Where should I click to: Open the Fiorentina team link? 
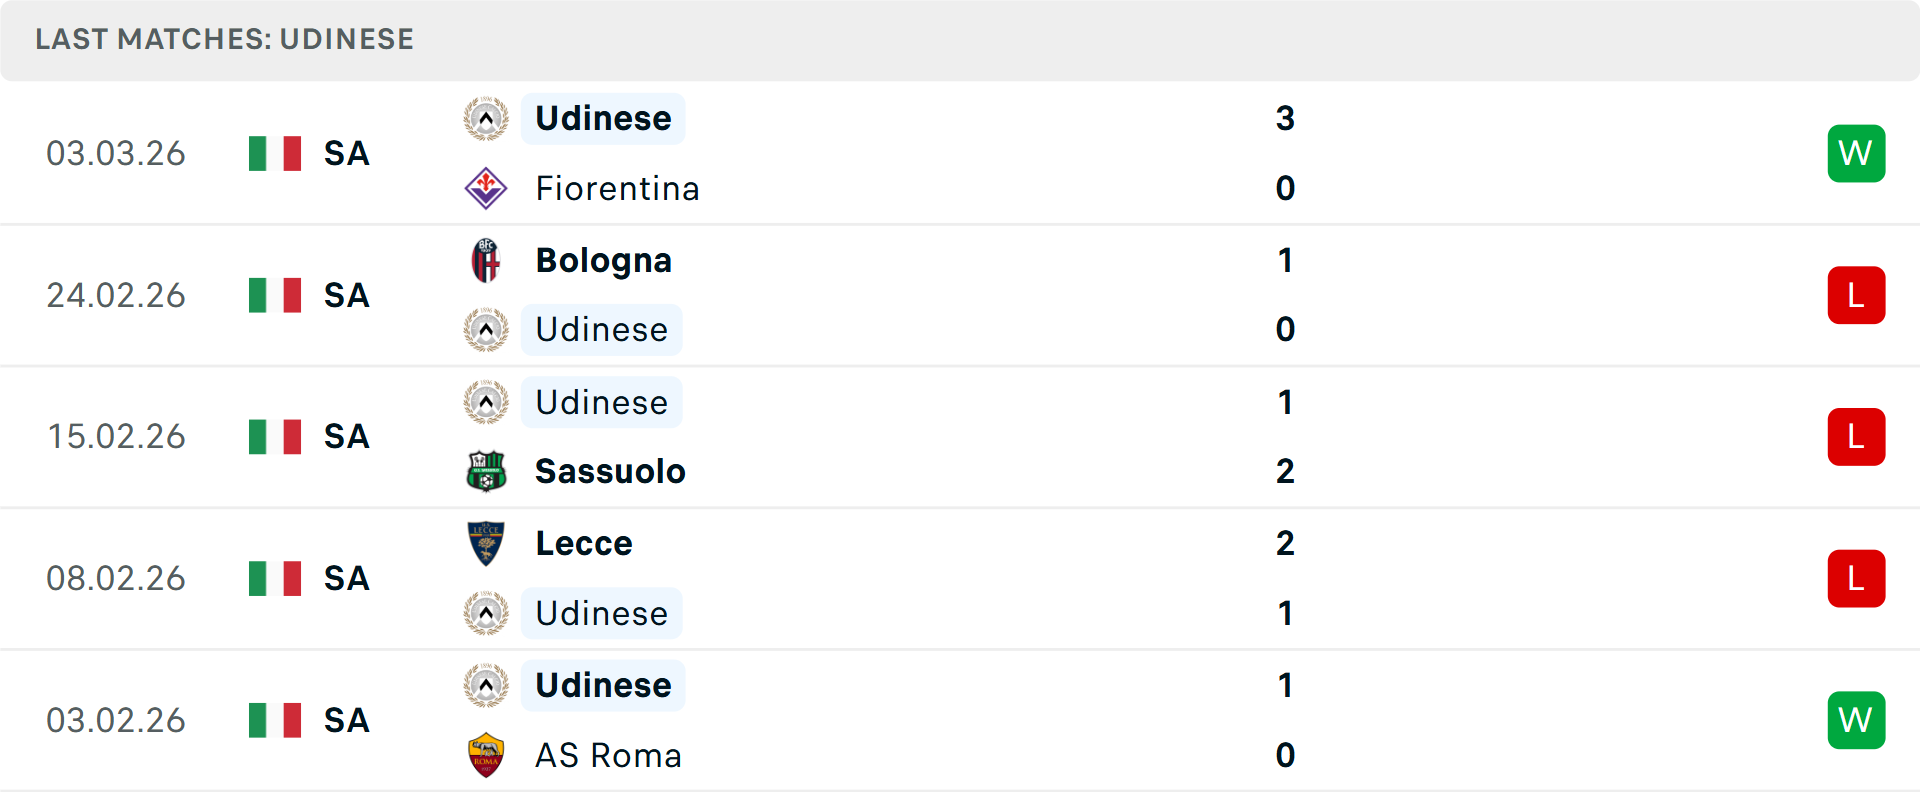pos(617,188)
